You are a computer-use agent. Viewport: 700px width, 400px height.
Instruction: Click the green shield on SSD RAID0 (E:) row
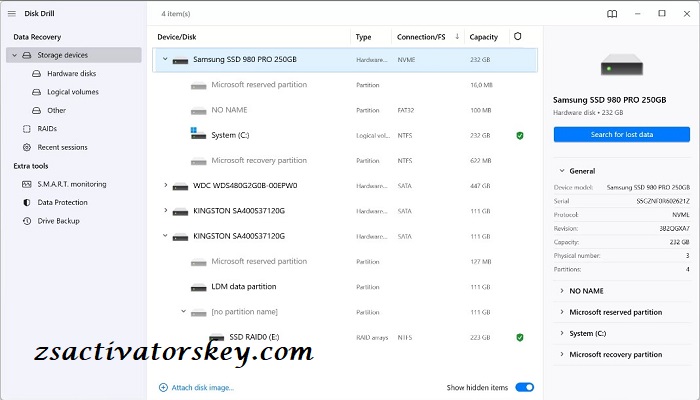pyautogui.click(x=520, y=338)
